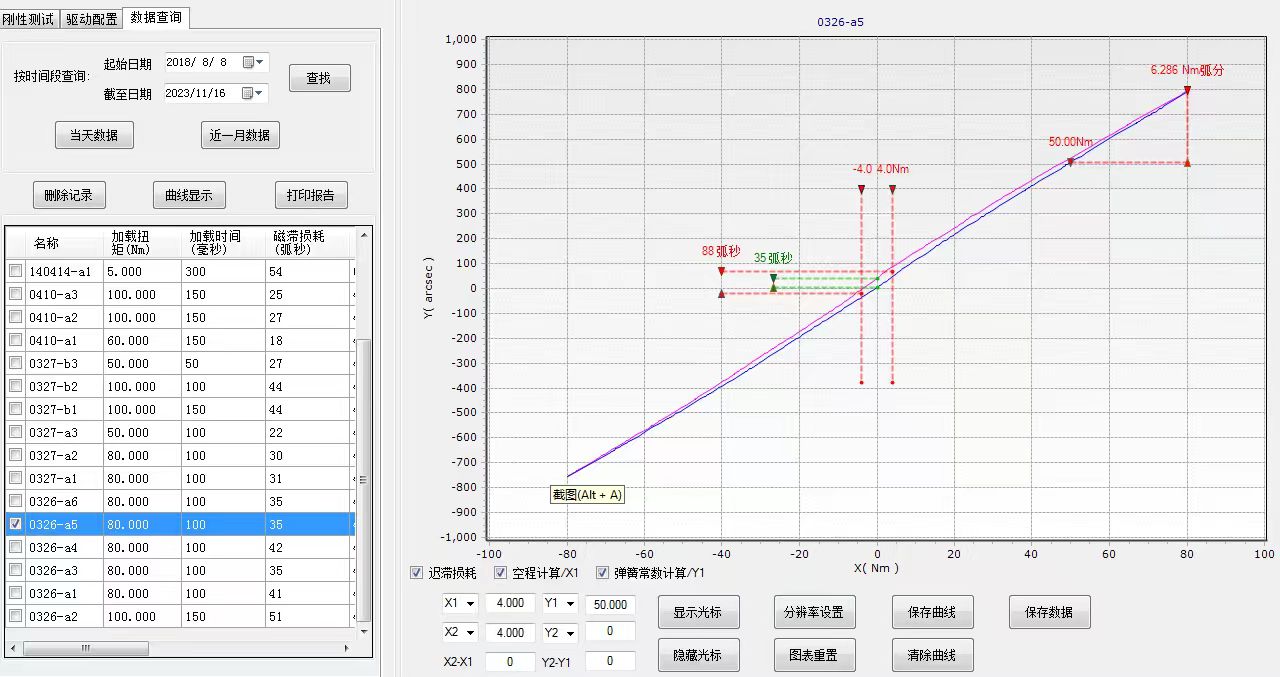Open the Y2 dropdown selector
The width and height of the screenshot is (1280, 677).
click(570, 633)
